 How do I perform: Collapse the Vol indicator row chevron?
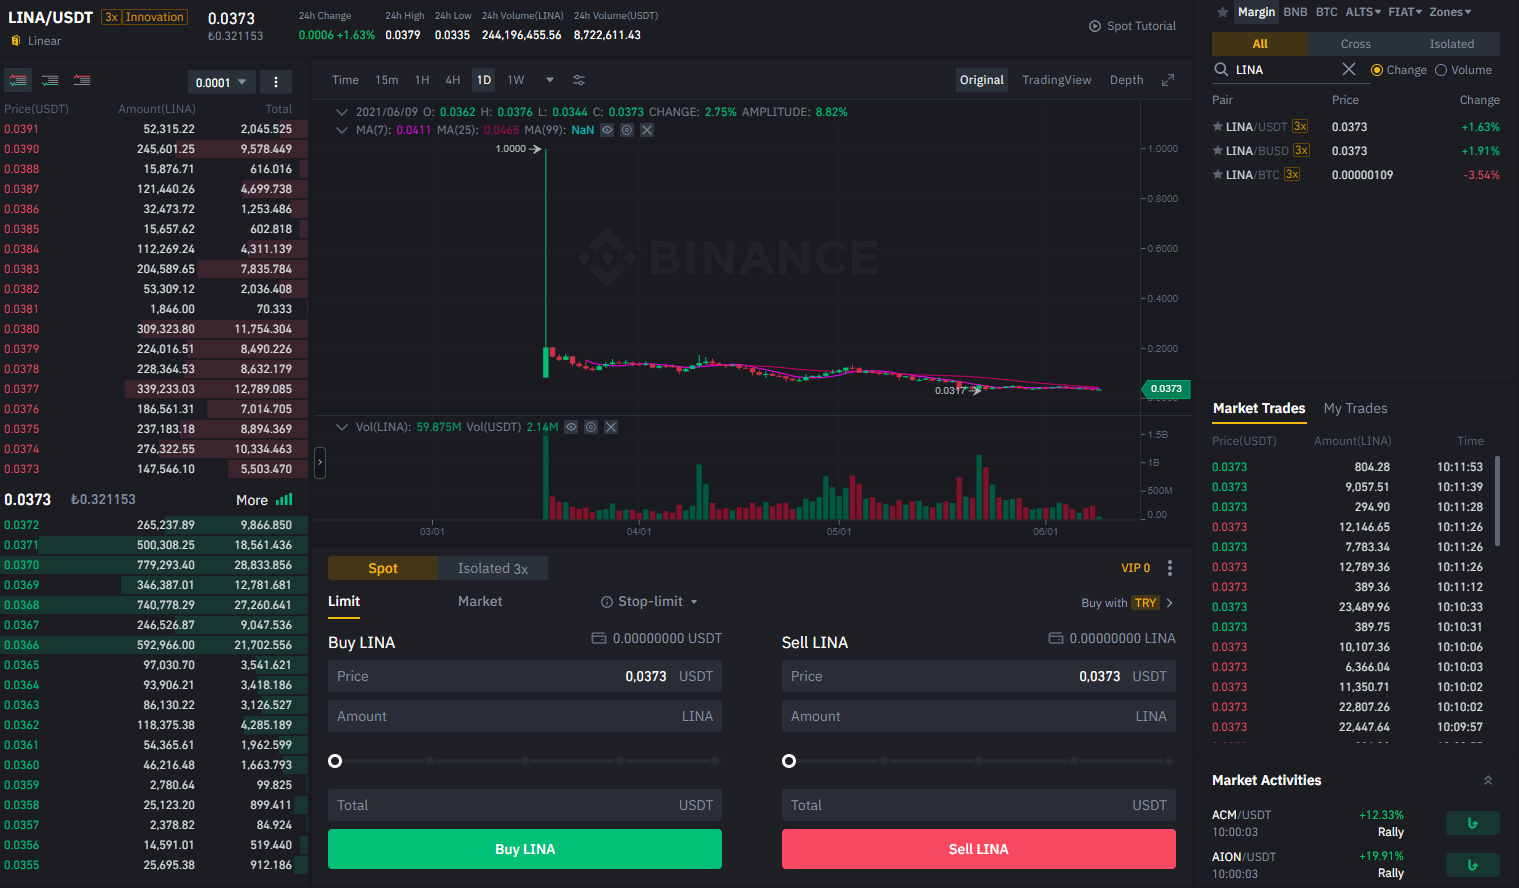(x=342, y=427)
